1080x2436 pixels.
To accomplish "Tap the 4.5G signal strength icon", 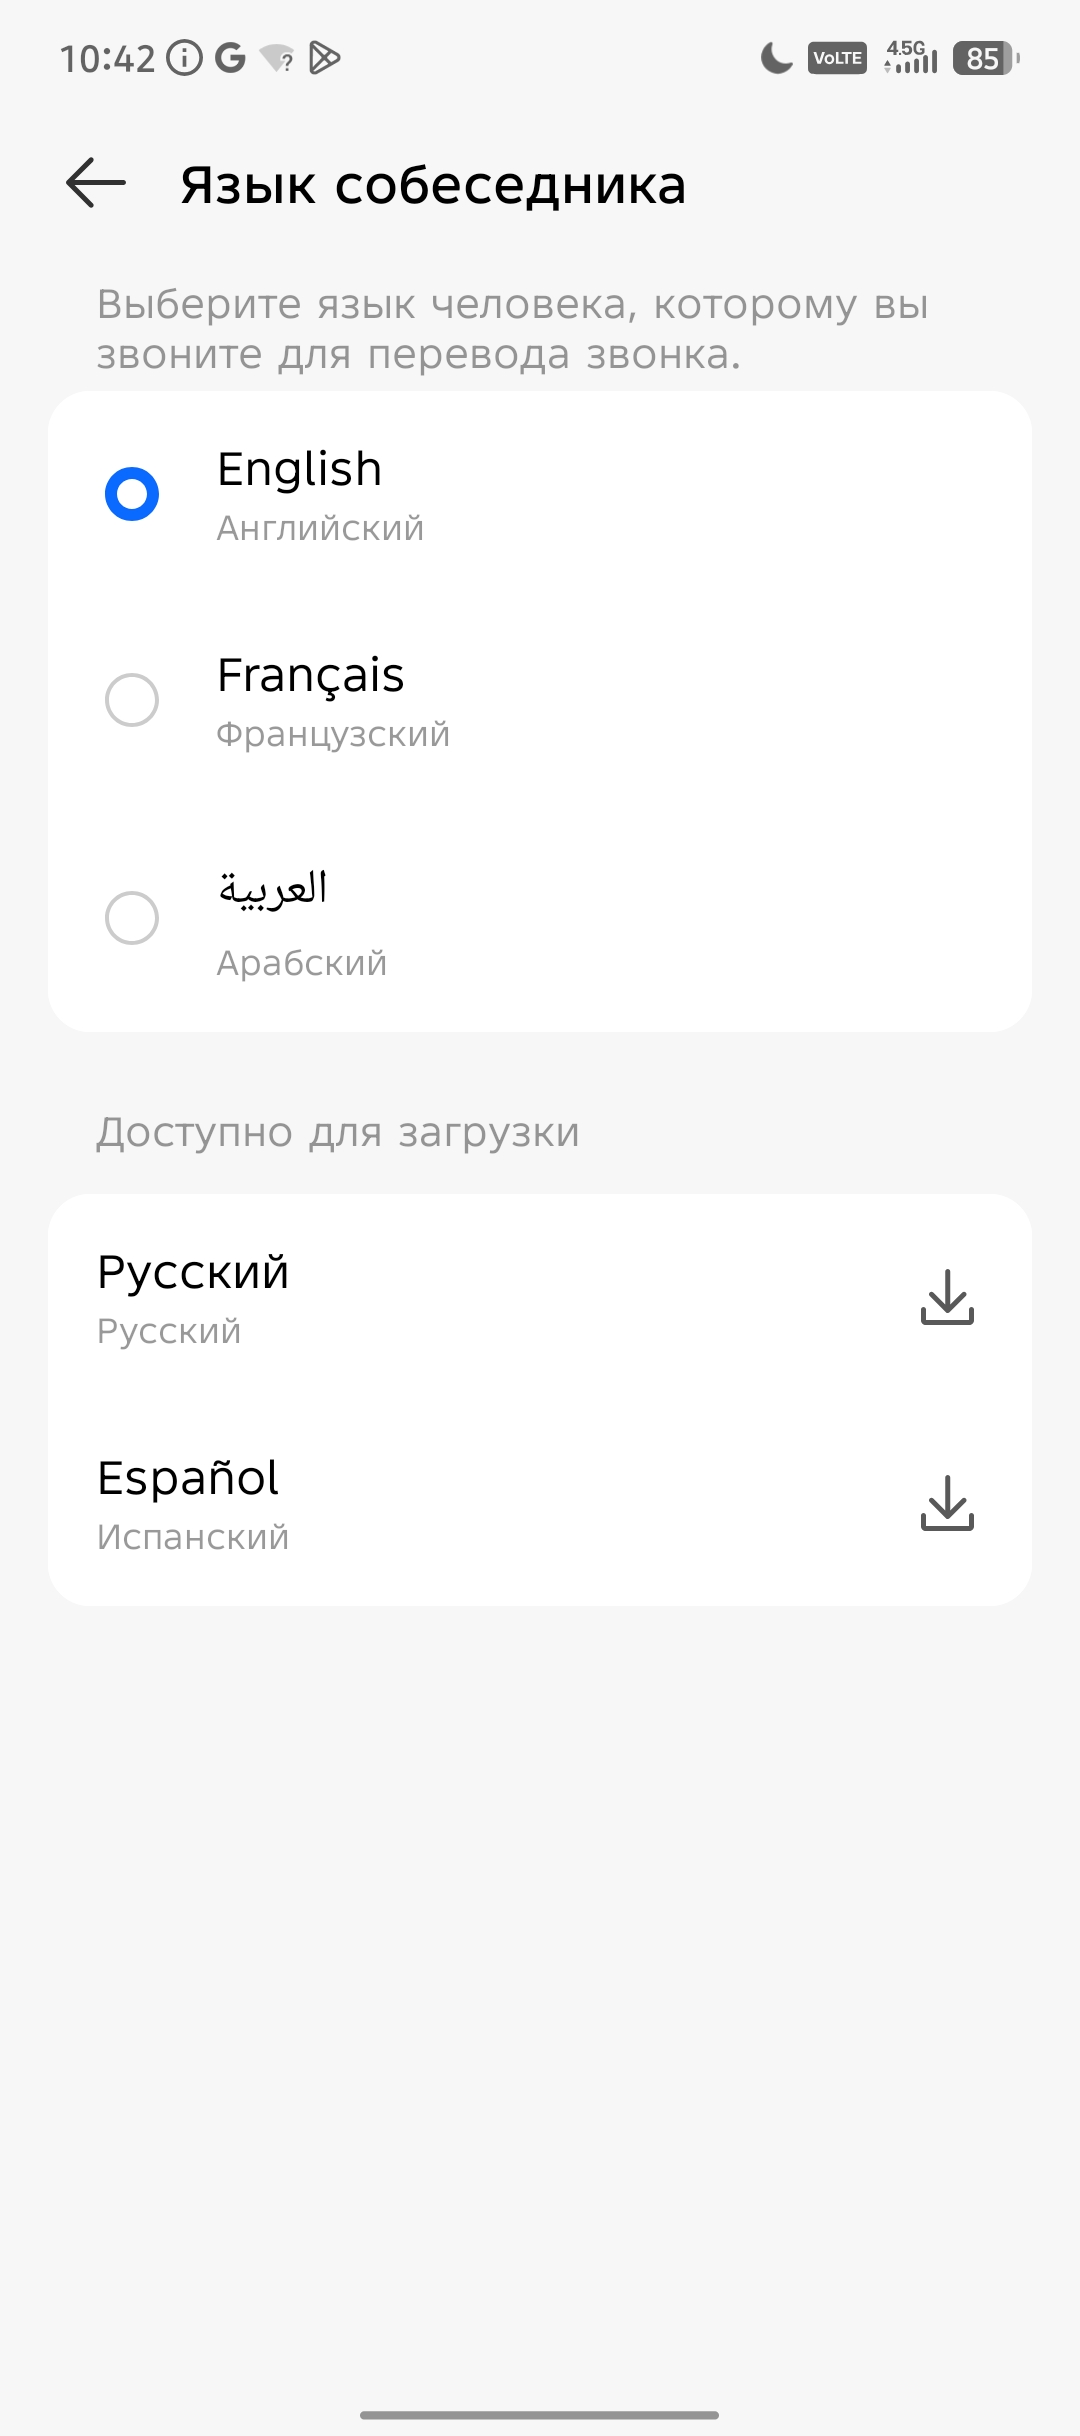I will [911, 58].
